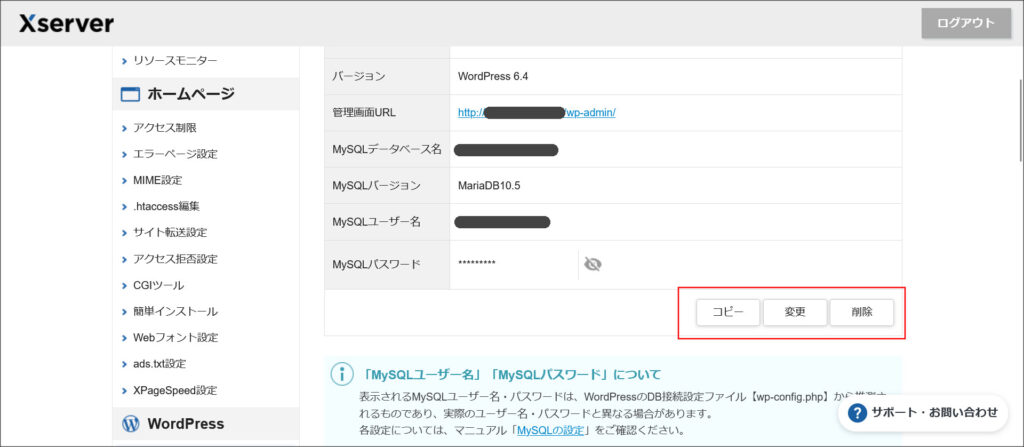Open サポート・お問い合わせ help button
This screenshot has width=1024, height=447.
tap(923, 412)
